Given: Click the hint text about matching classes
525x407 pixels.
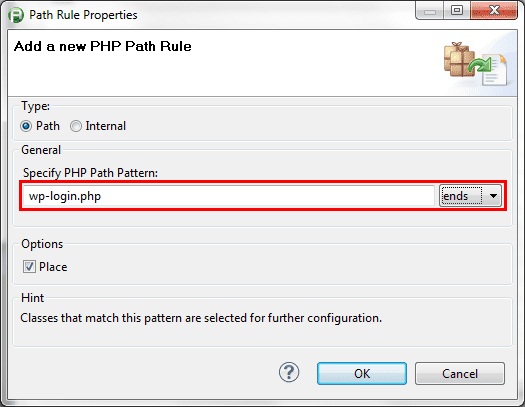Looking at the screenshot, I should [x=201, y=318].
